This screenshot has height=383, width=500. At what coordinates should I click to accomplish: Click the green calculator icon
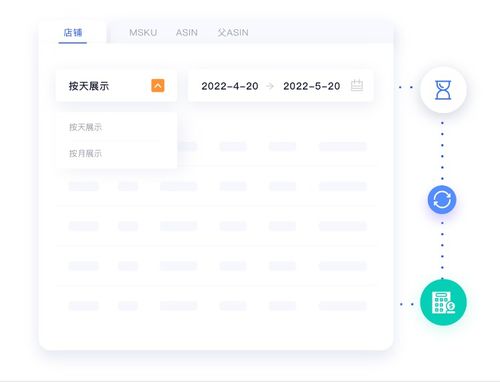coord(443,303)
